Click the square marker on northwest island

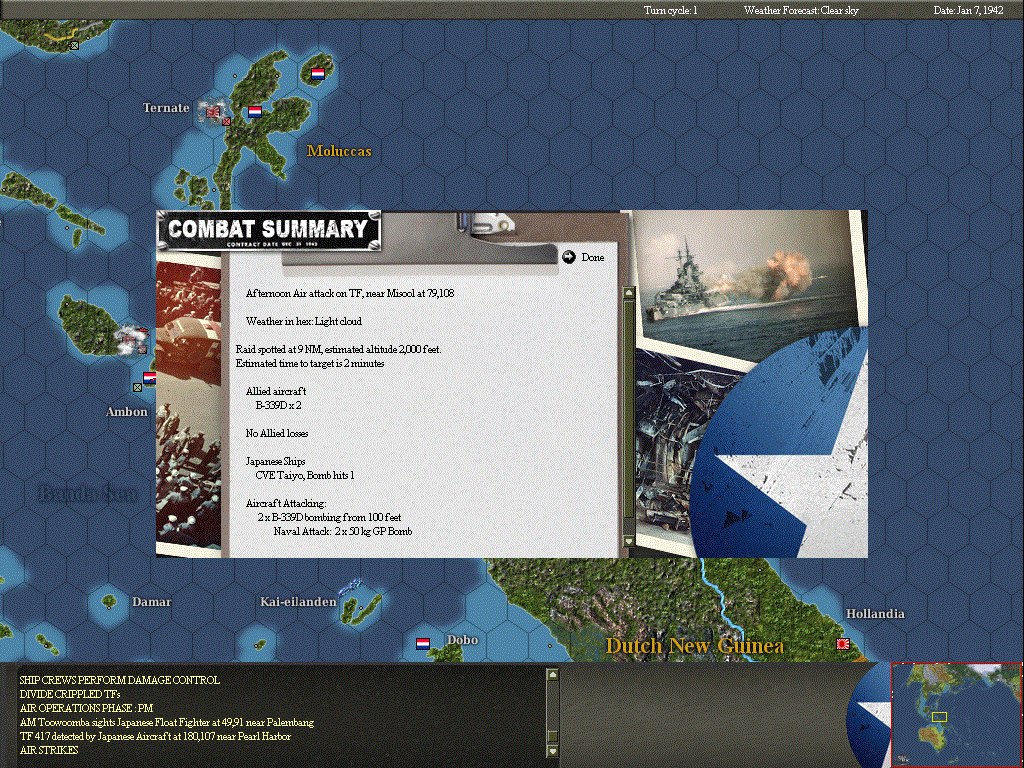(74, 45)
